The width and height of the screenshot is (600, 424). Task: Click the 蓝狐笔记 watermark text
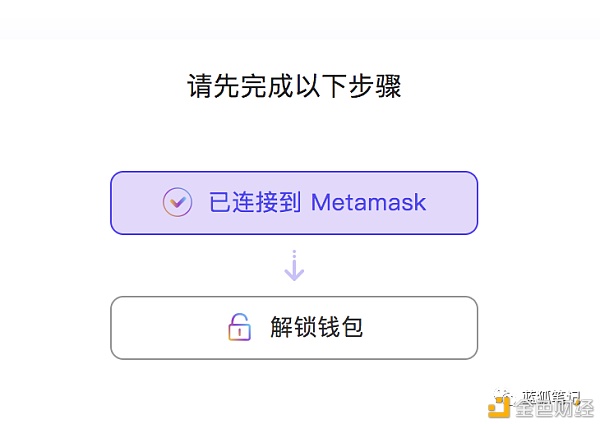[551, 396]
